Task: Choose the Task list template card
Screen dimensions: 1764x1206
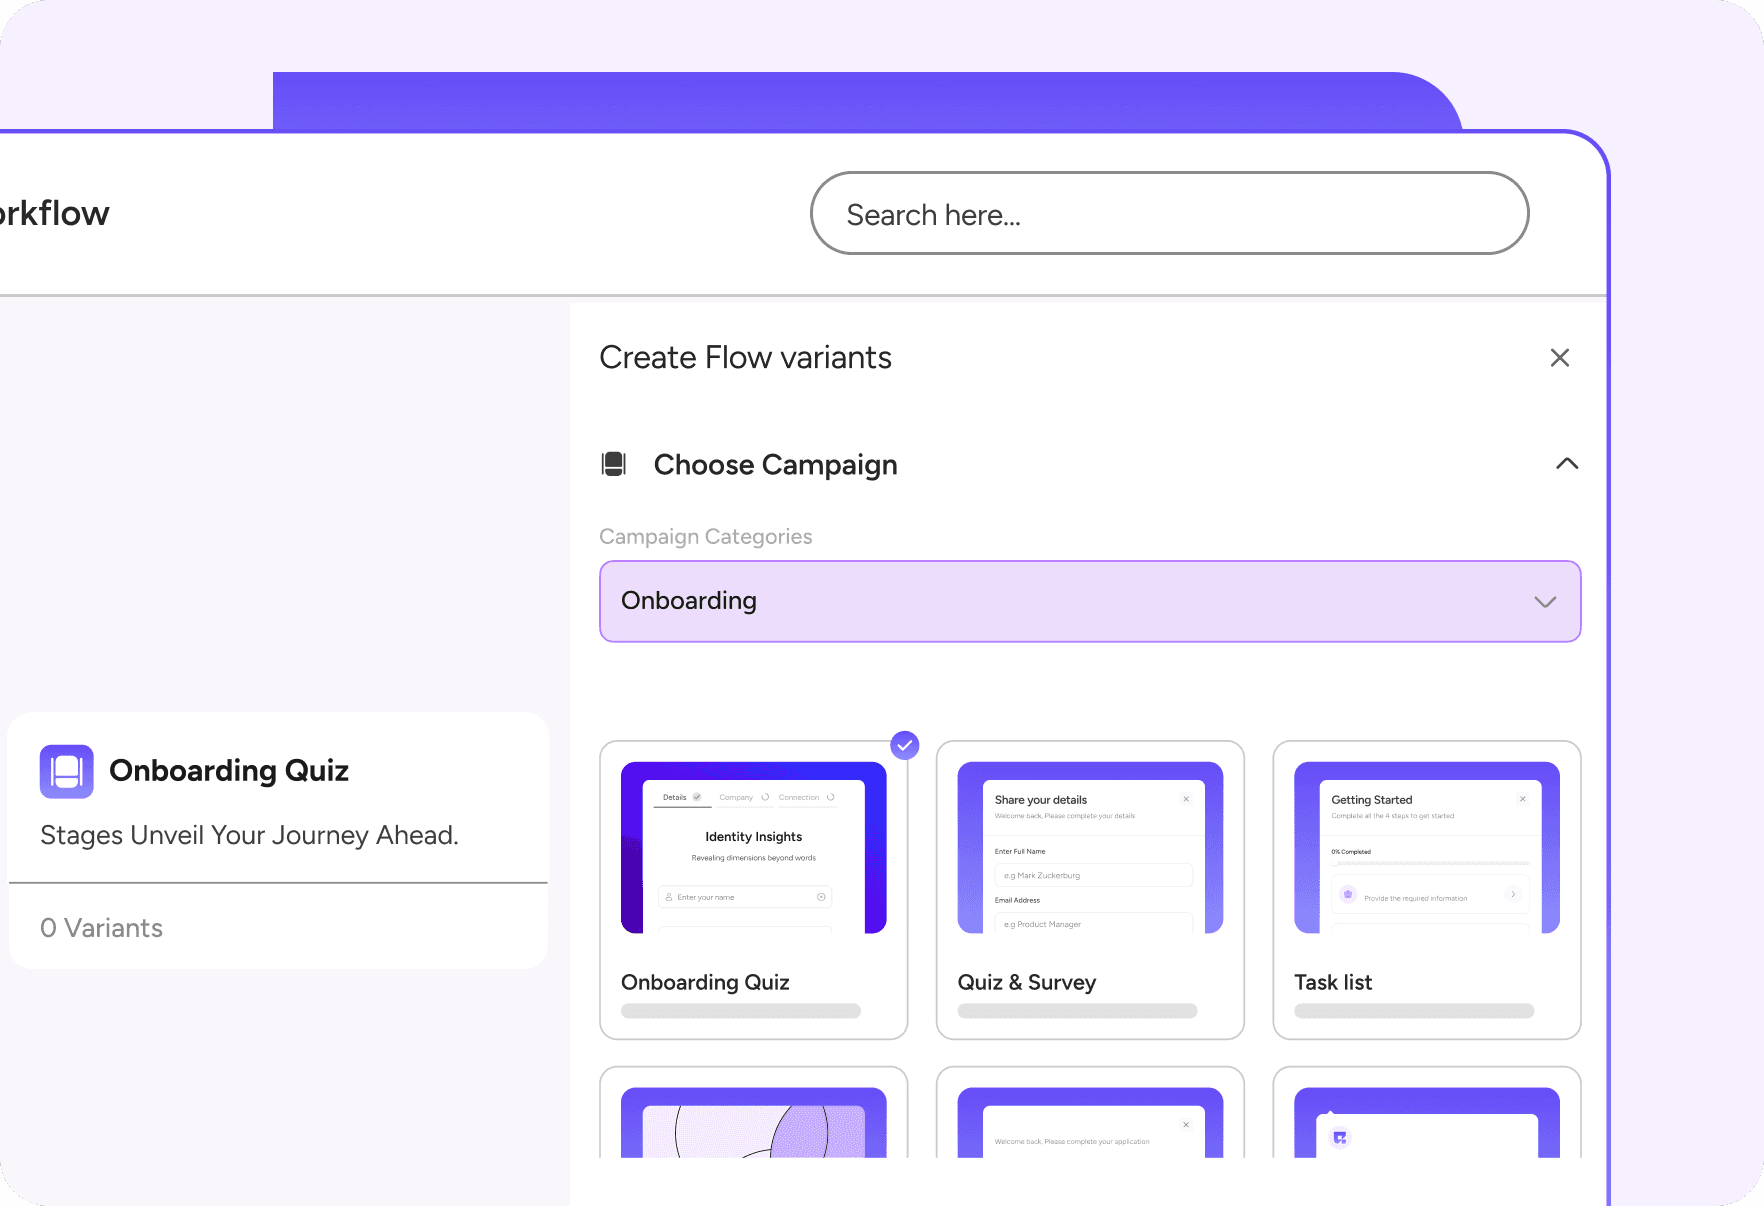Action: (x=1426, y=889)
